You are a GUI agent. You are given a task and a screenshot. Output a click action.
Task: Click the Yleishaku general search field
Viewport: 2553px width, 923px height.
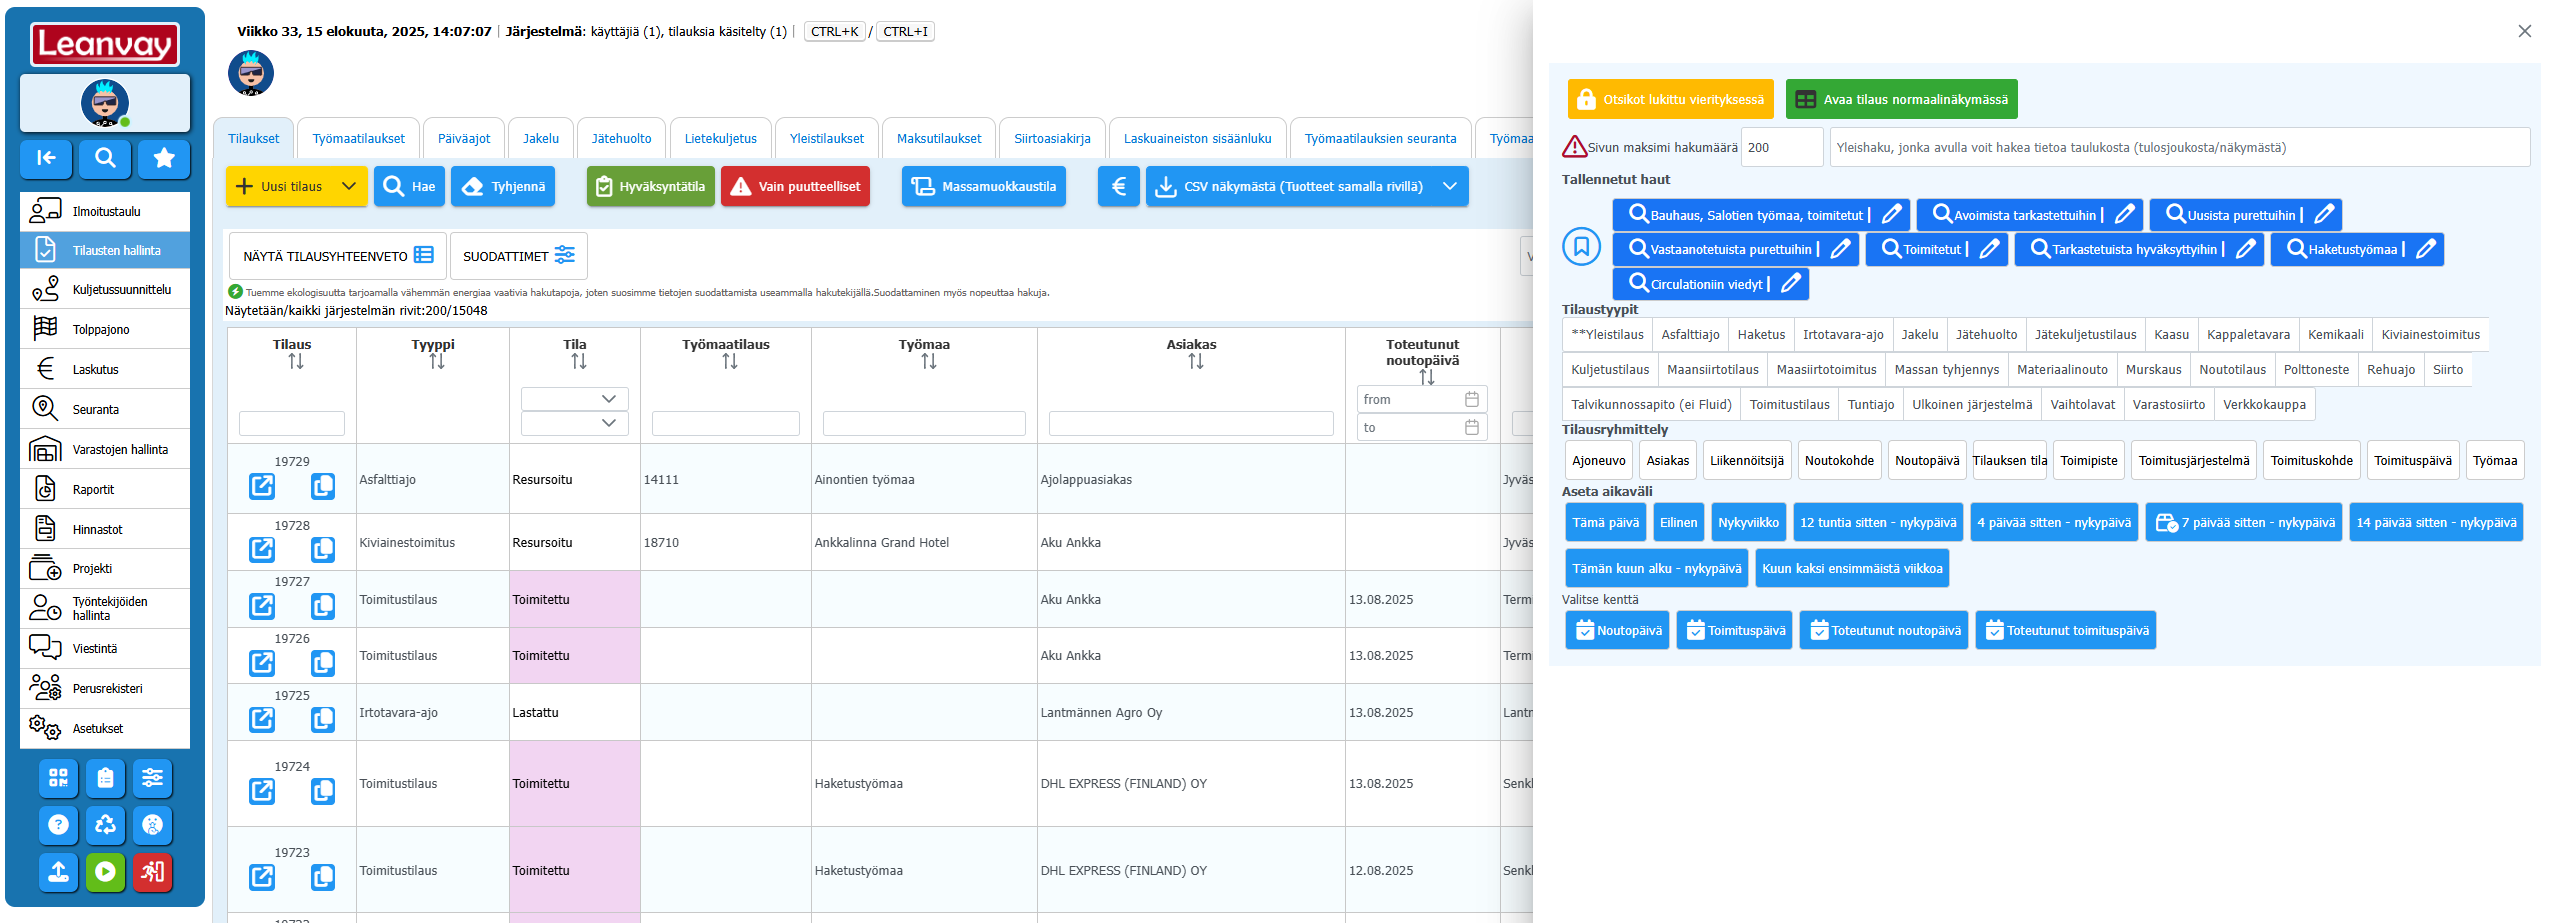2178,148
